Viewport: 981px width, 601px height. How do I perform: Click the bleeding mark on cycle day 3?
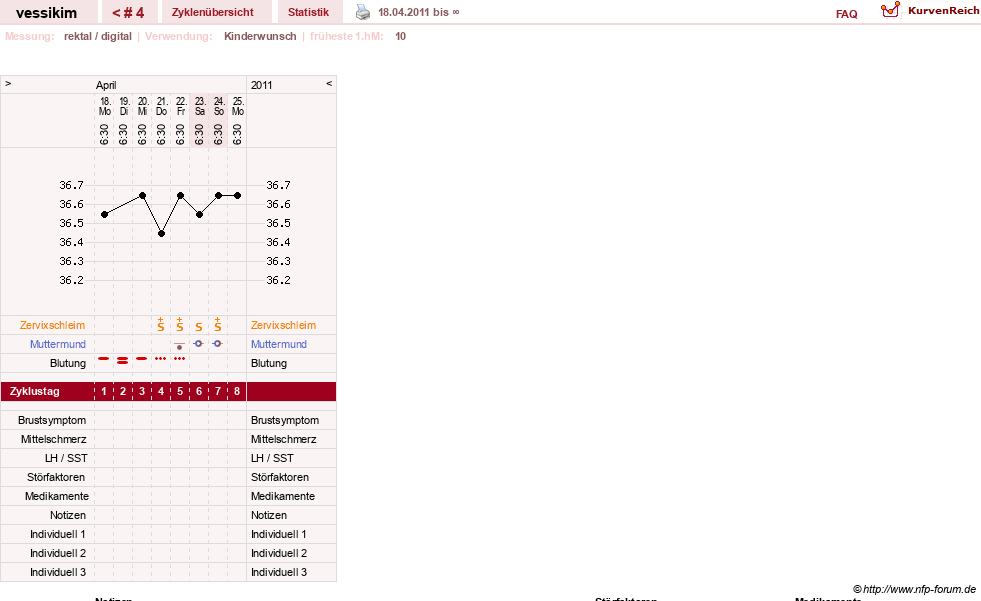(x=142, y=358)
